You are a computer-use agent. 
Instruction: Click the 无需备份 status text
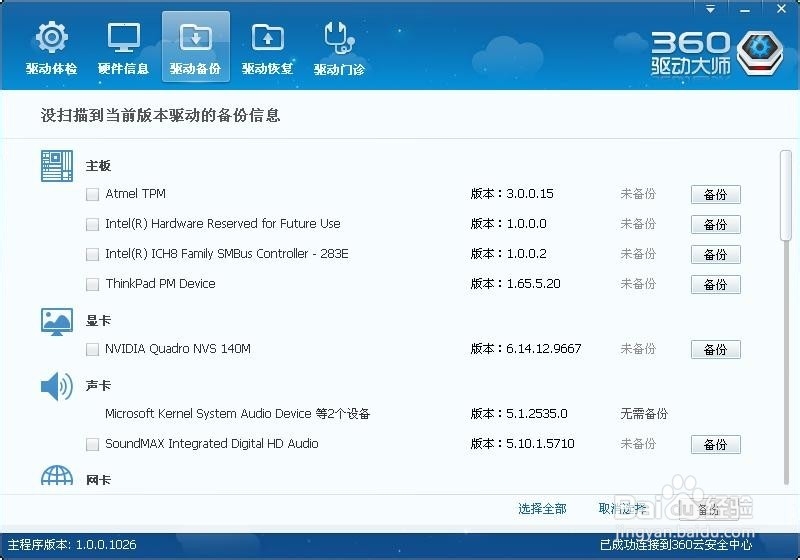644,414
